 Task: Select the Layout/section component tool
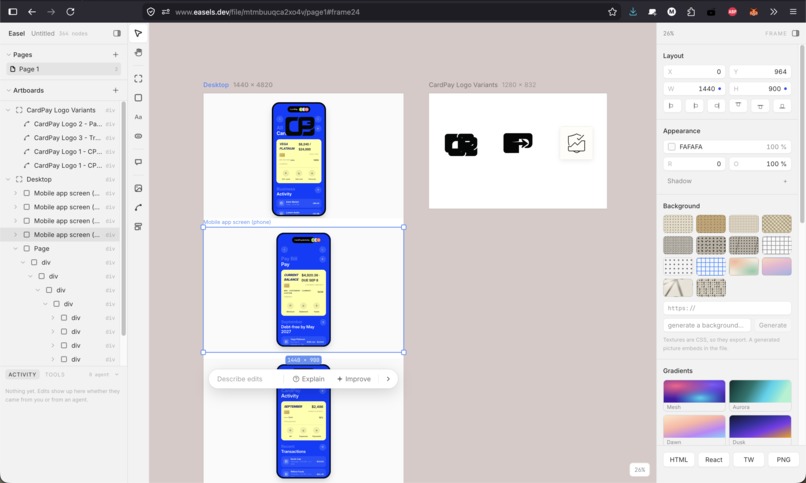(x=138, y=227)
